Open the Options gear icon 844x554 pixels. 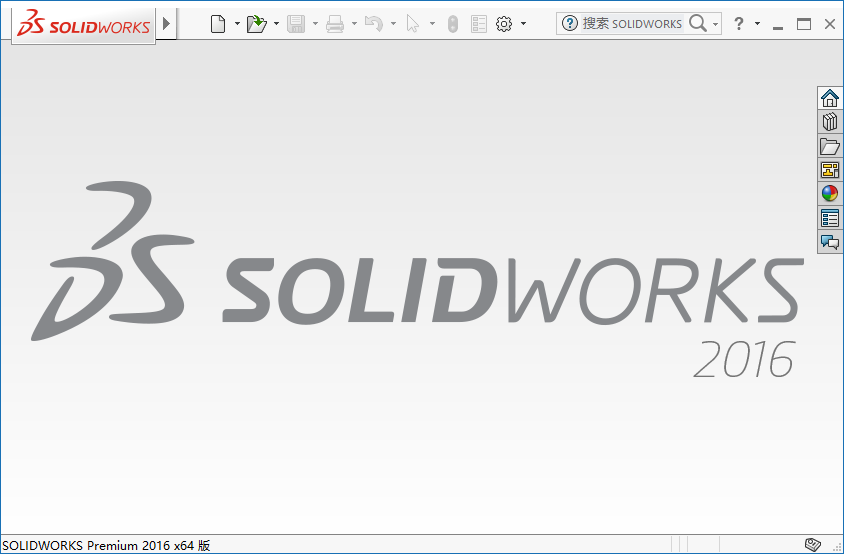tap(504, 24)
